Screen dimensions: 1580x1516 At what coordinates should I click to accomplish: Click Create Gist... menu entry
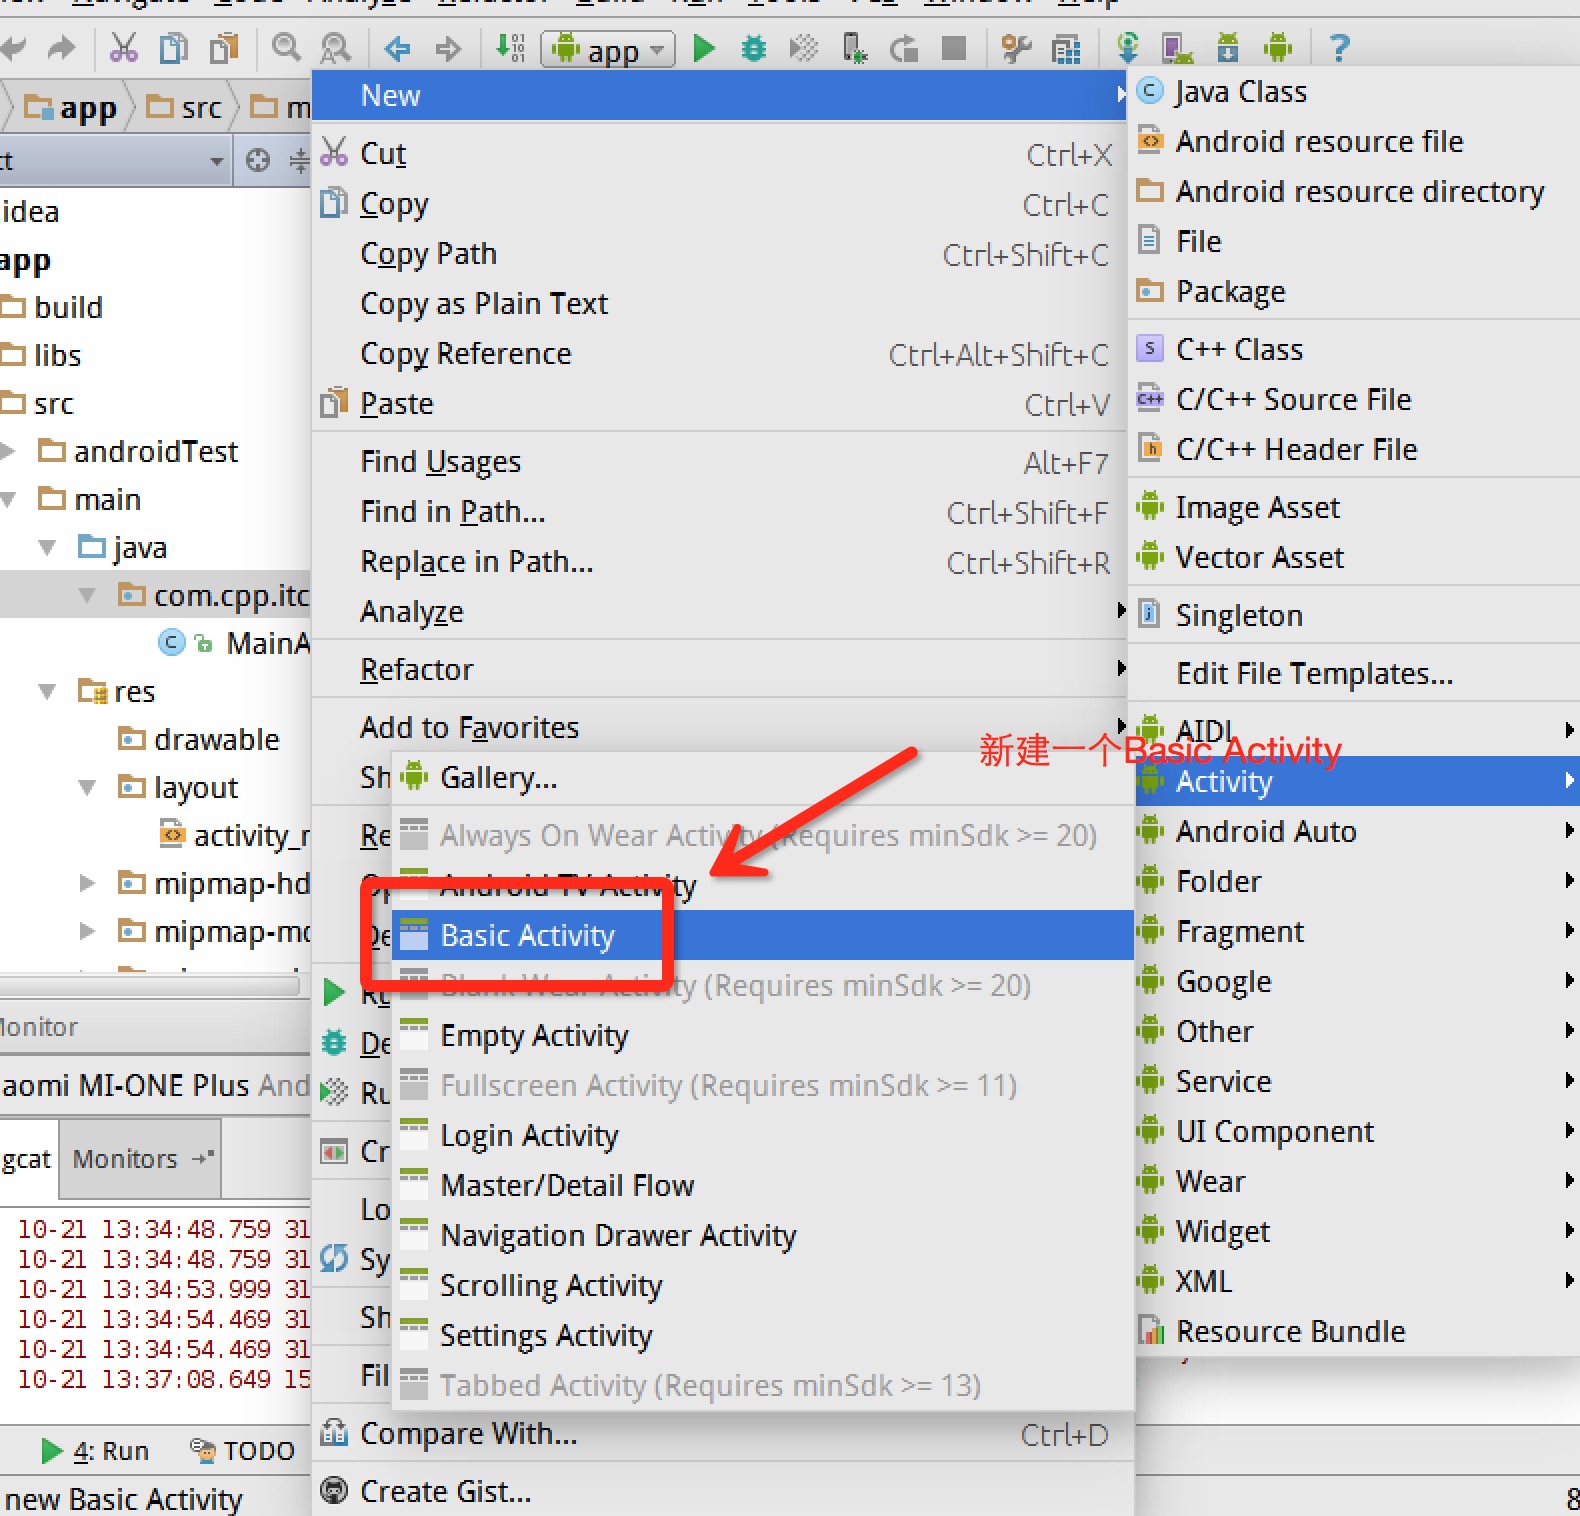[724, 1491]
